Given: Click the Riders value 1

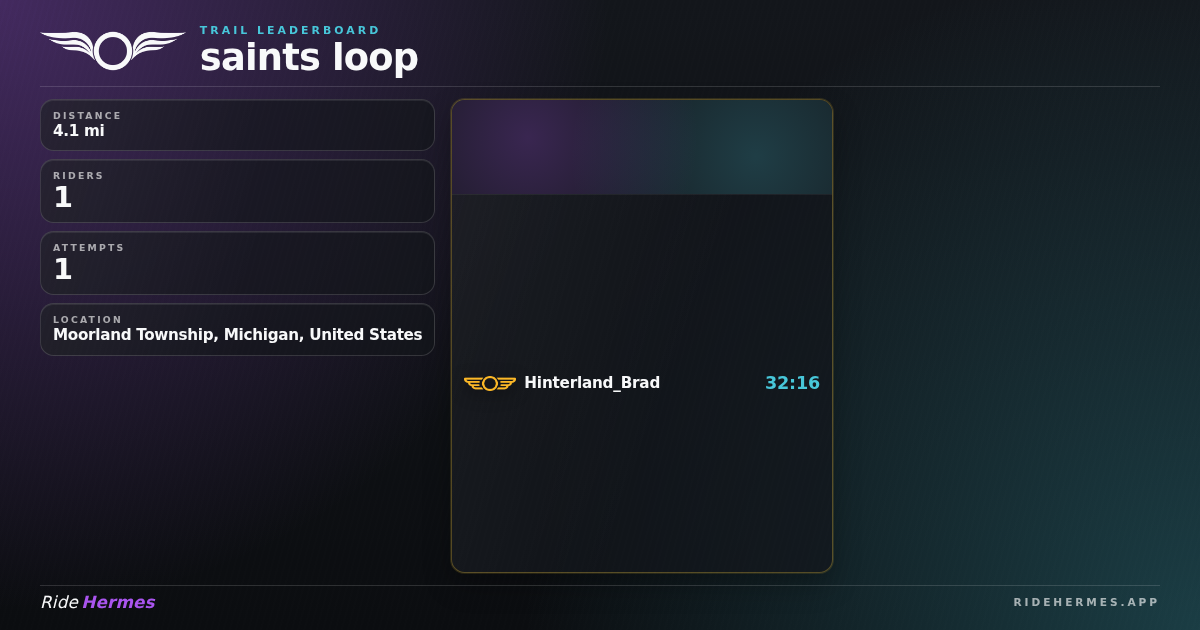Looking at the screenshot, I should pyautogui.click(x=63, y=197).
